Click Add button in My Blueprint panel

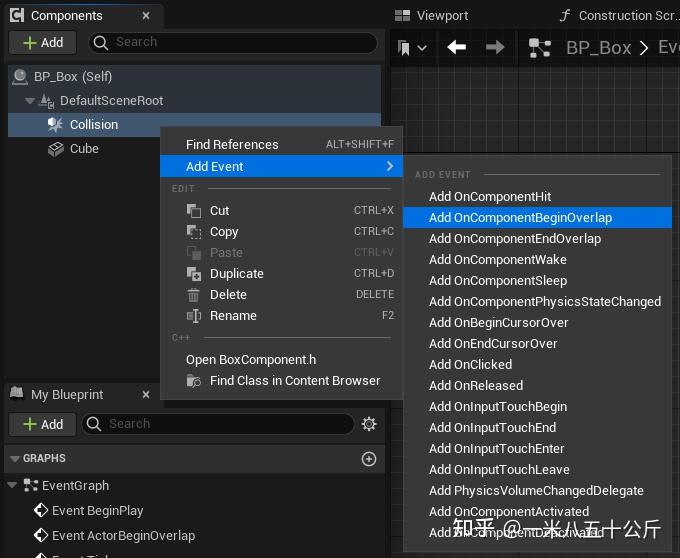pos(42,424)
